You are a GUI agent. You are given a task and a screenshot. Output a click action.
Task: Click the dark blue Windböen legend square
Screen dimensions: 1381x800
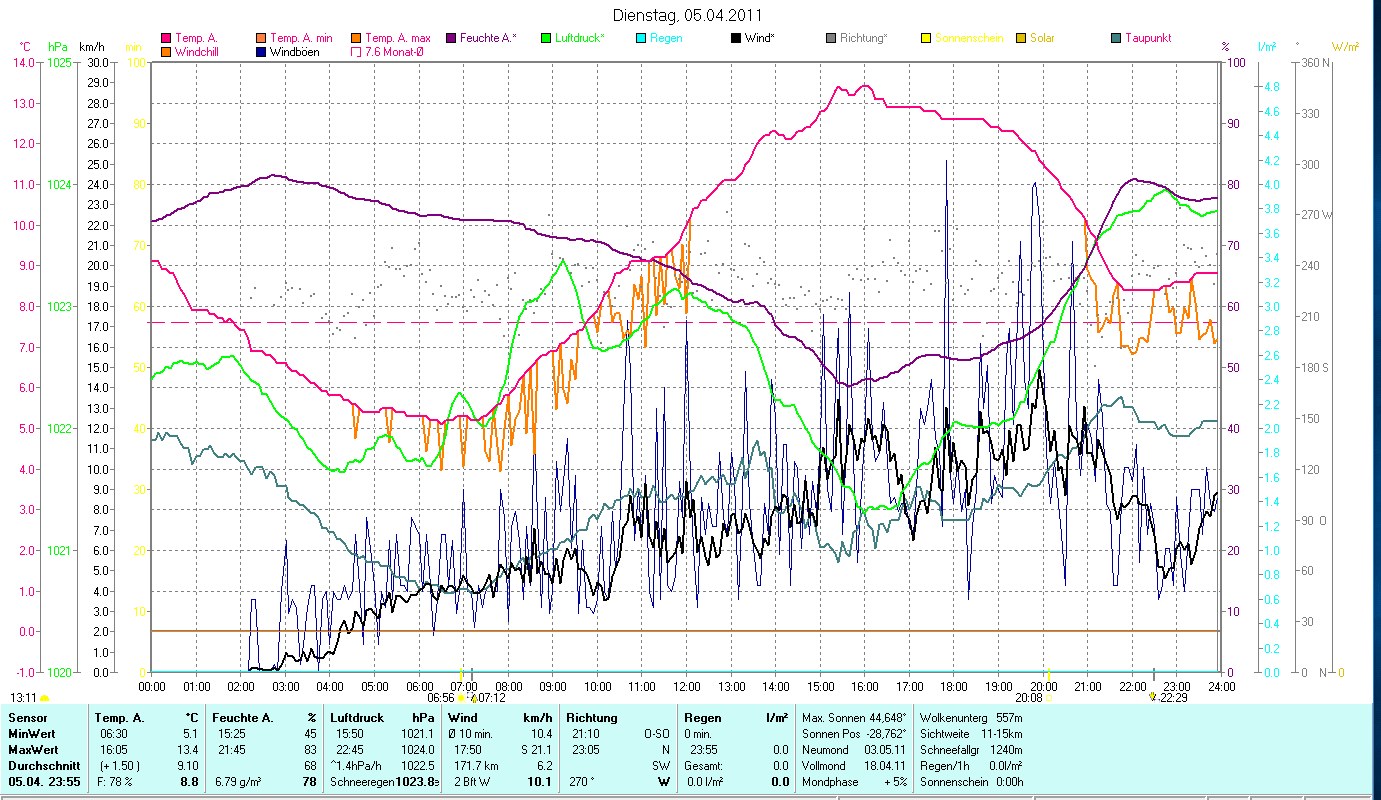[262, 52]
